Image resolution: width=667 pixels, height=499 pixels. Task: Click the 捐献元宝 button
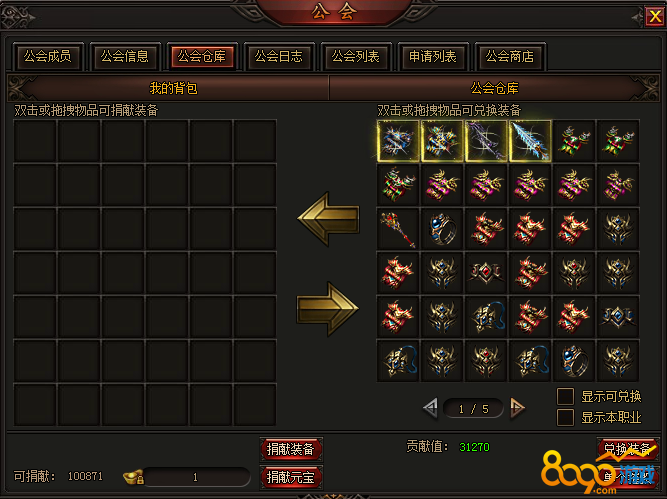click(291, 477)
